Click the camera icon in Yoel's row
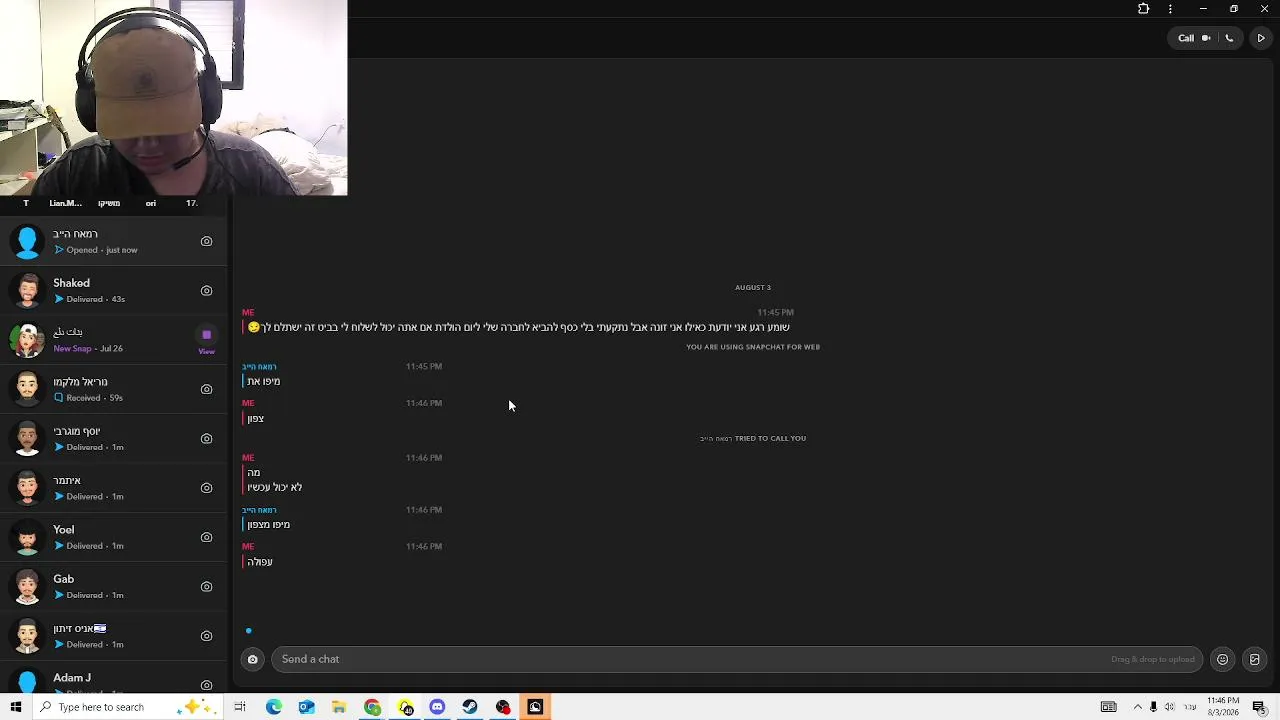The width and height of the screenshot is (1280, 720). 206,537
